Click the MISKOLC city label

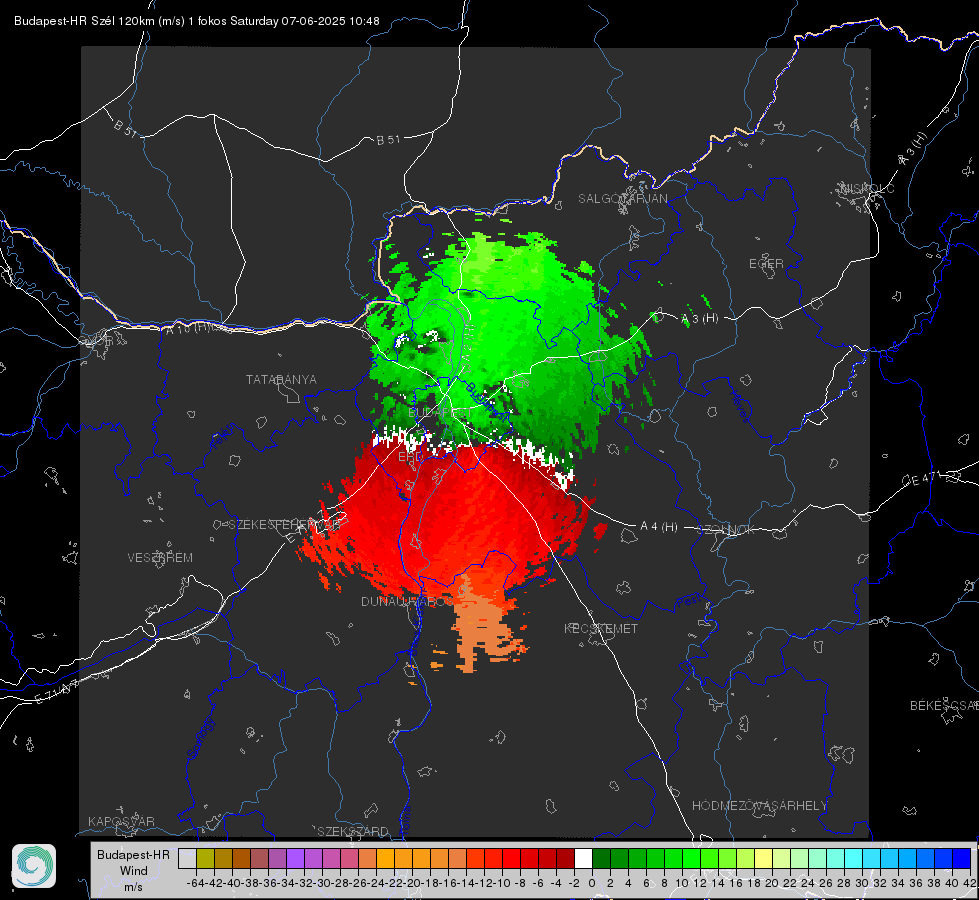tap(867, 189)
